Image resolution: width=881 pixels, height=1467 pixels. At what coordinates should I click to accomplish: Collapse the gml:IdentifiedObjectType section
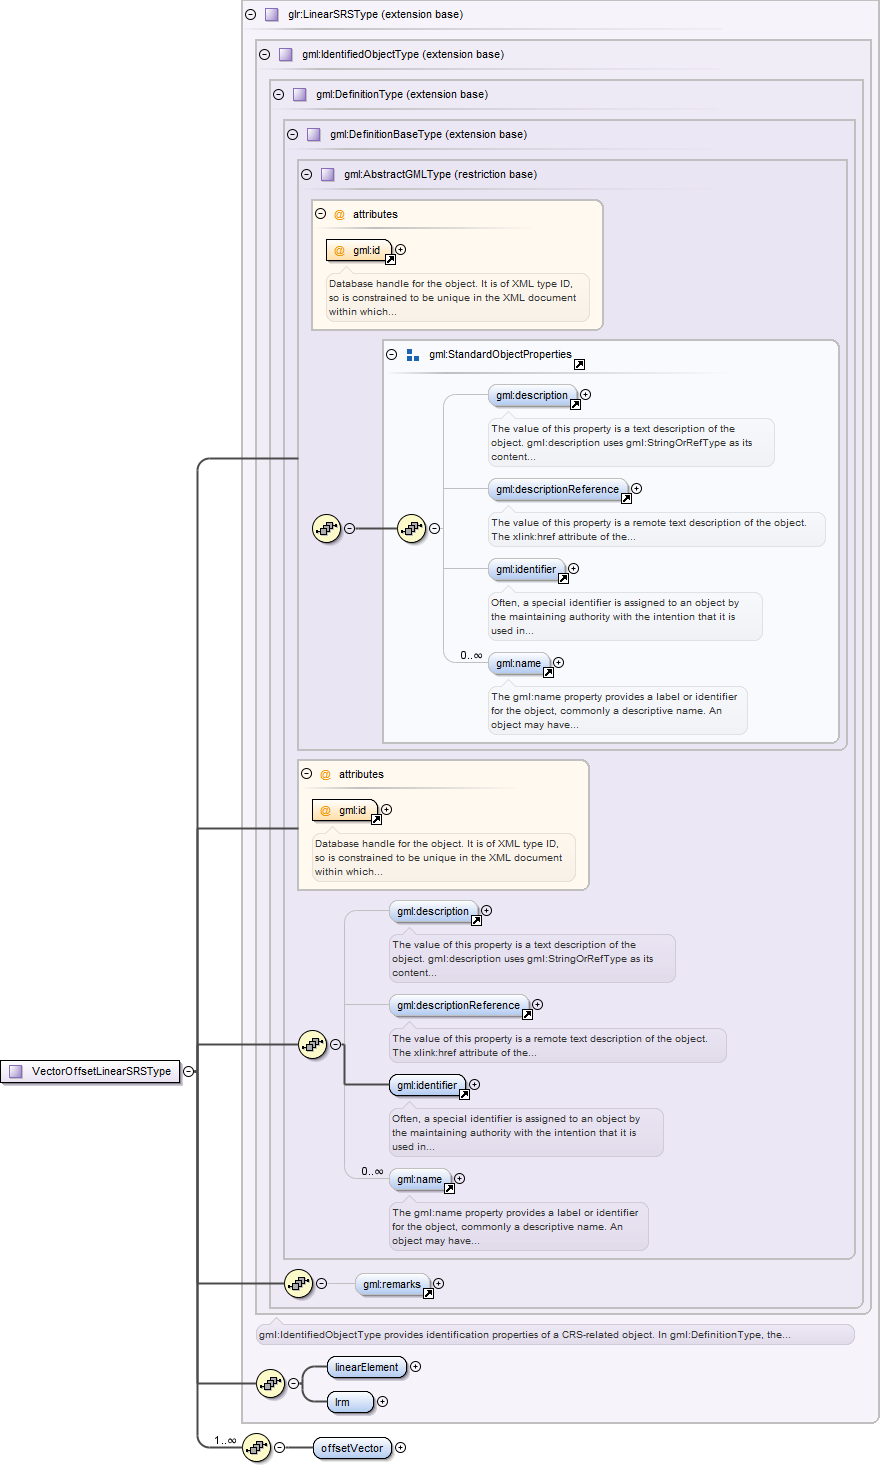tap(265, 55)
